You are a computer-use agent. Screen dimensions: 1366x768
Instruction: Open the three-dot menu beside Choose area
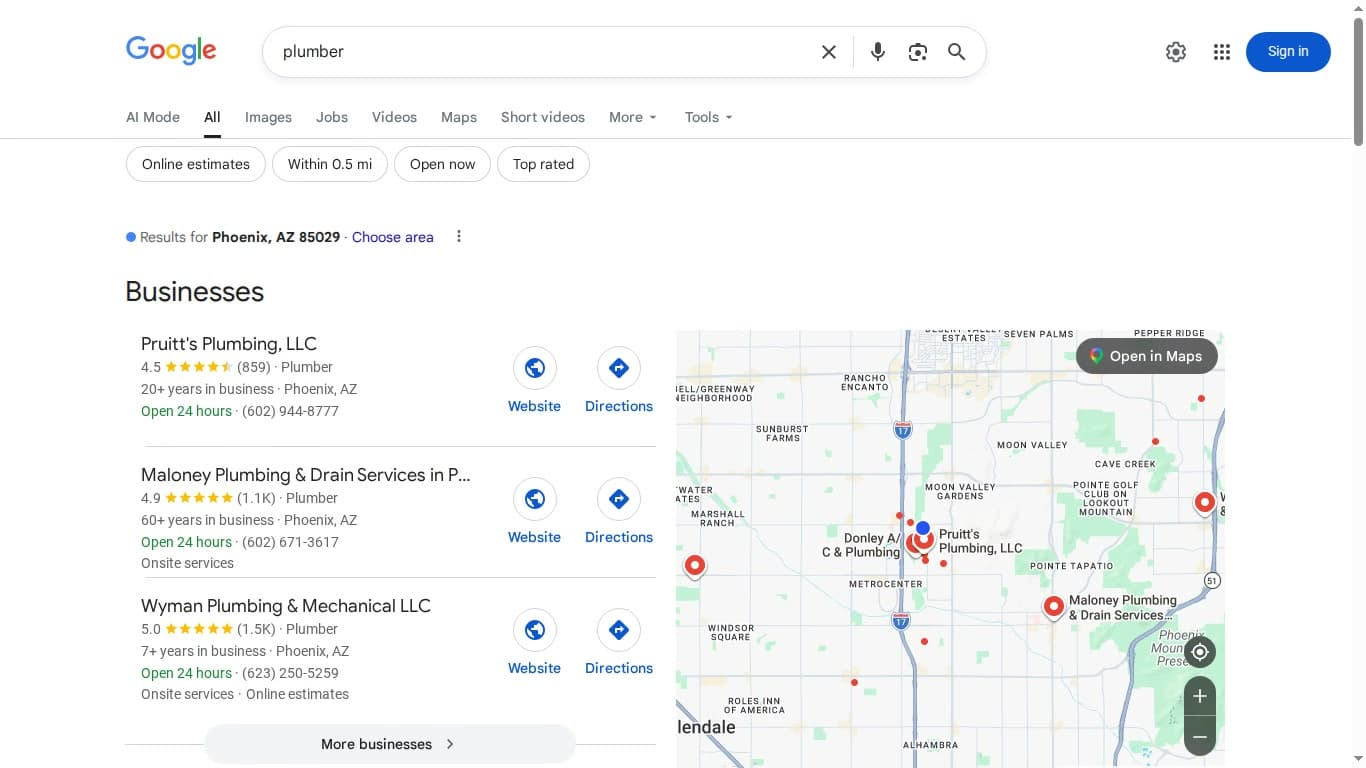[459, 237]
